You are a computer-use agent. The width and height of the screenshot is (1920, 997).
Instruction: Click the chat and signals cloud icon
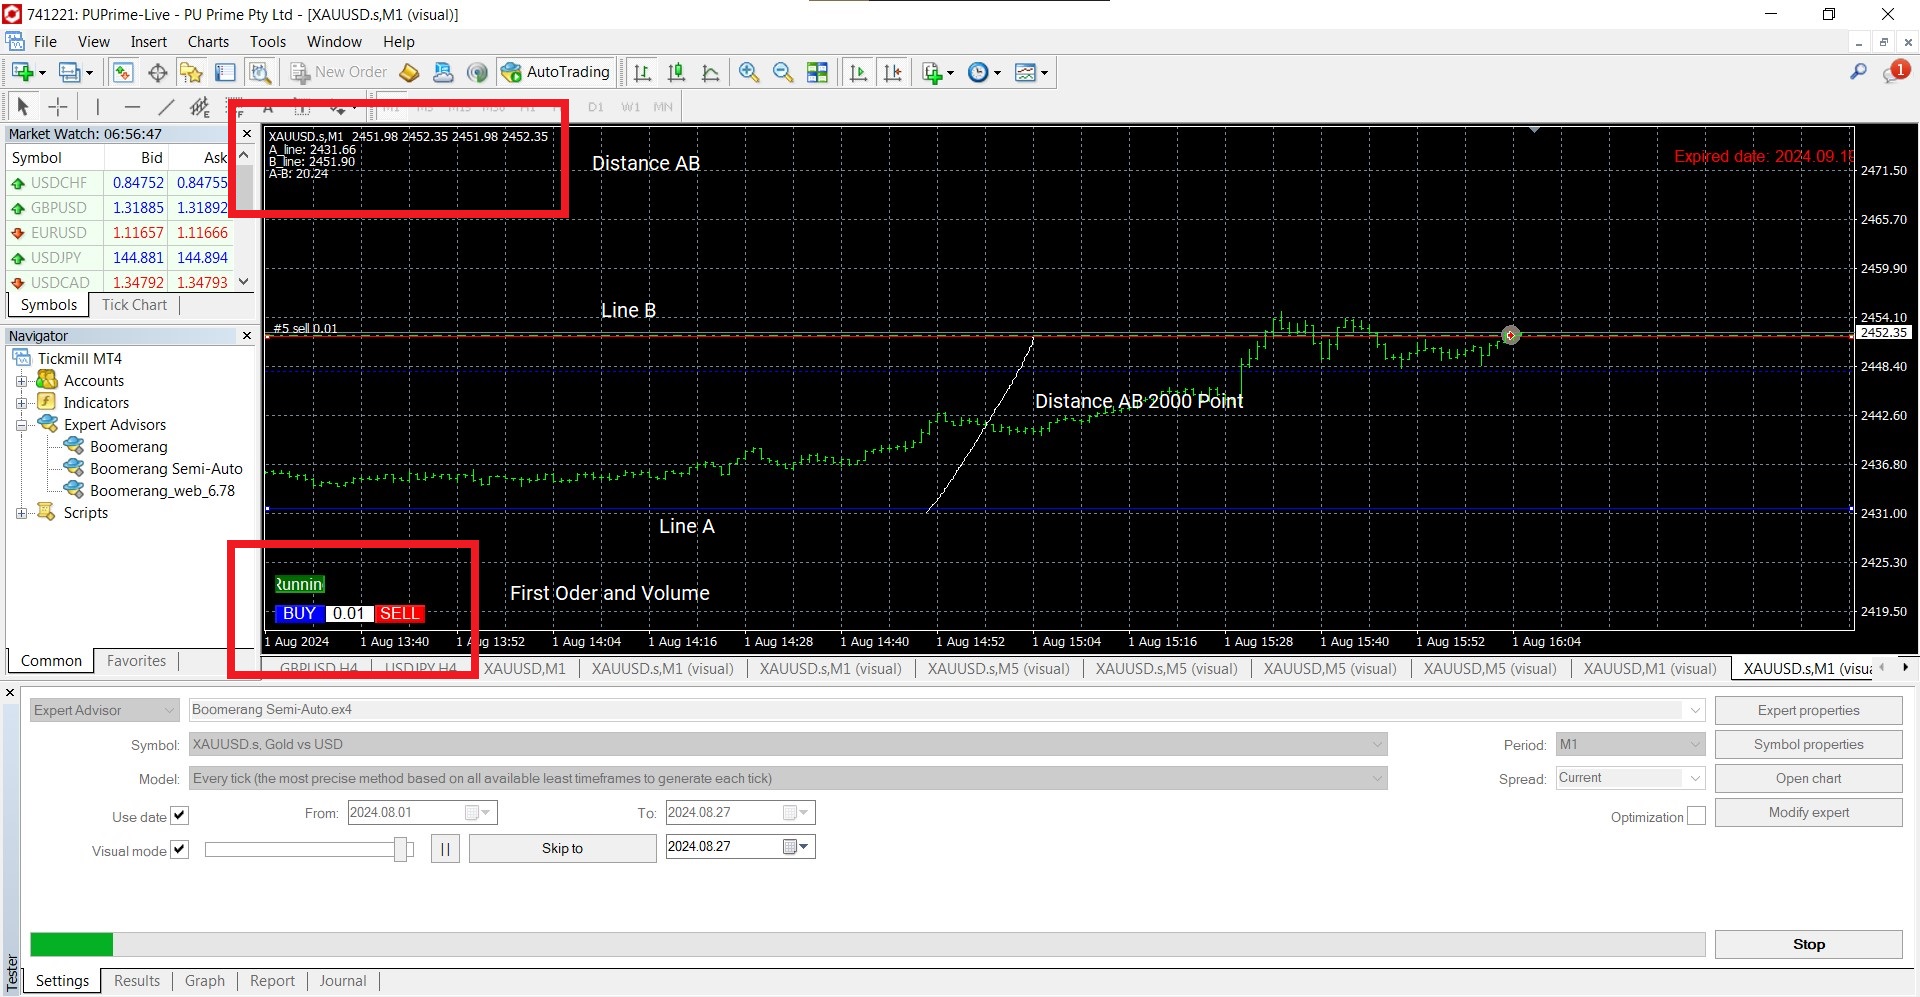coord(443,72)
